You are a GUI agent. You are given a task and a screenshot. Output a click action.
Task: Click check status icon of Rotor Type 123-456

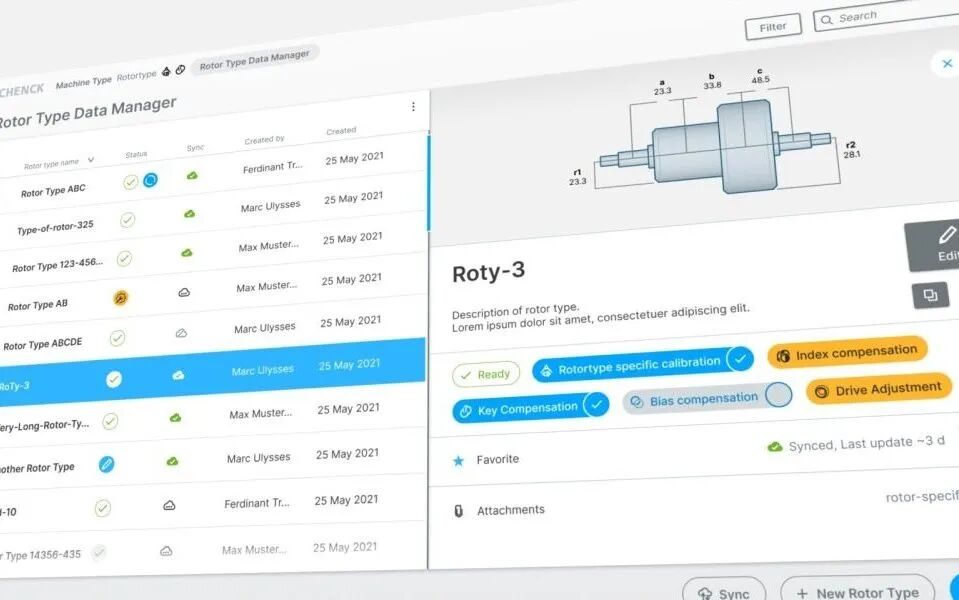(124, 259)
